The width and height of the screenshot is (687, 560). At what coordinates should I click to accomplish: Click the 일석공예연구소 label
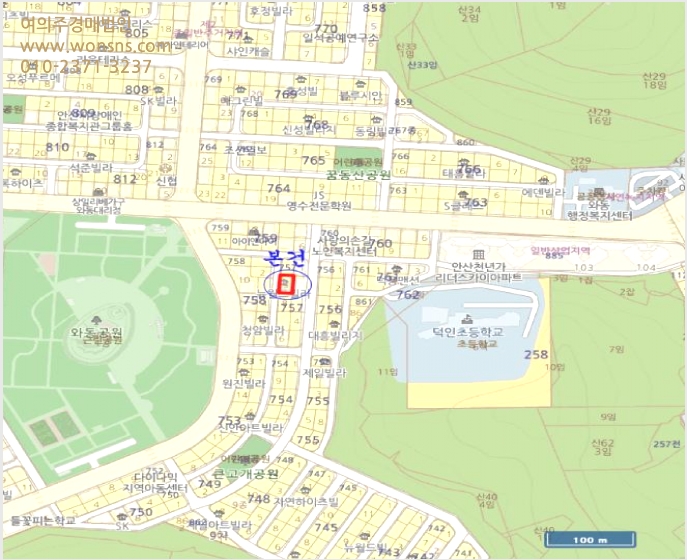[x=340, y=38]
